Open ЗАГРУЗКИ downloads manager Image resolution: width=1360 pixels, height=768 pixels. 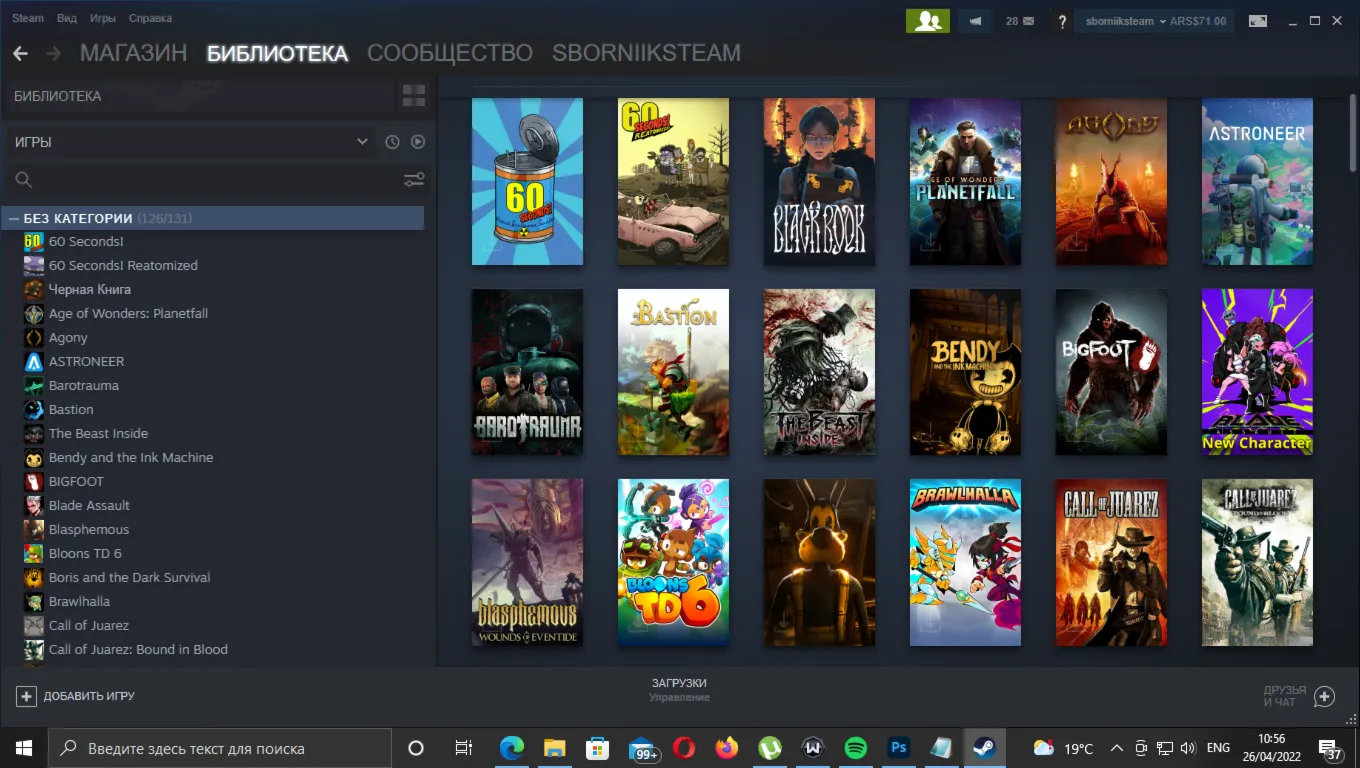pos(679,683)
